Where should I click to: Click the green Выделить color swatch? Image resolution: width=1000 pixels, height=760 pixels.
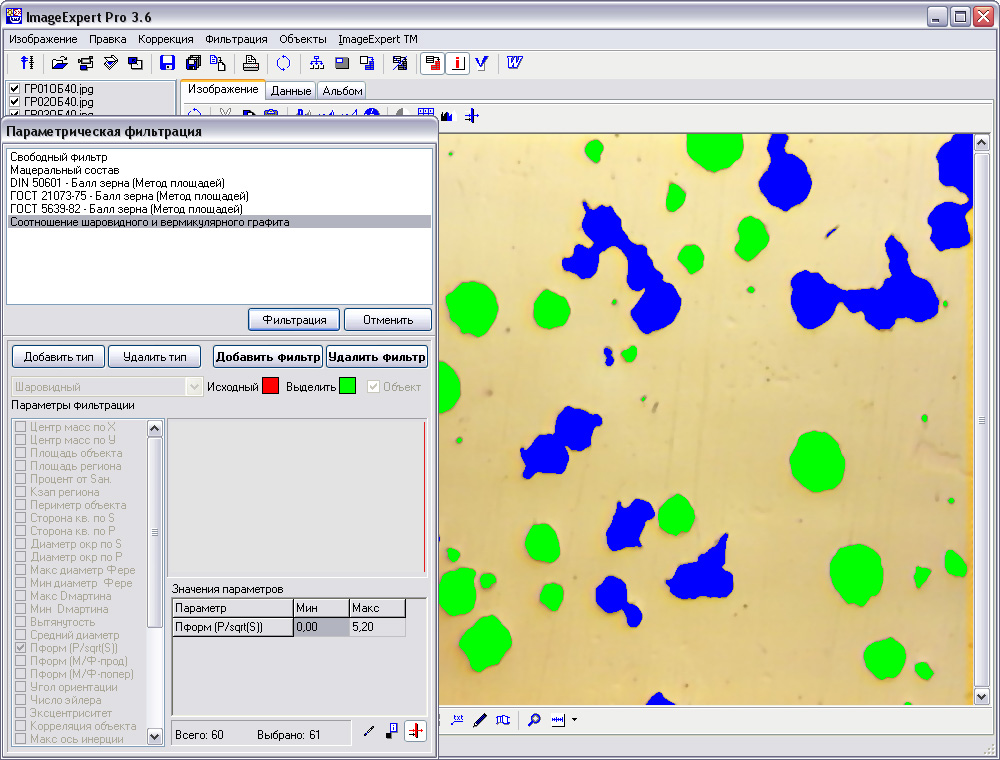pos(347,387)
